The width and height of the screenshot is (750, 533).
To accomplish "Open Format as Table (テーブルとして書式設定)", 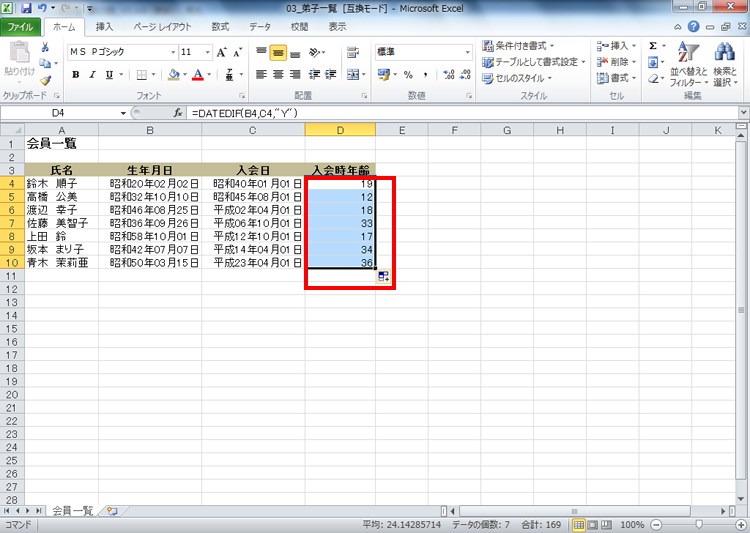I will coord(534,62).
